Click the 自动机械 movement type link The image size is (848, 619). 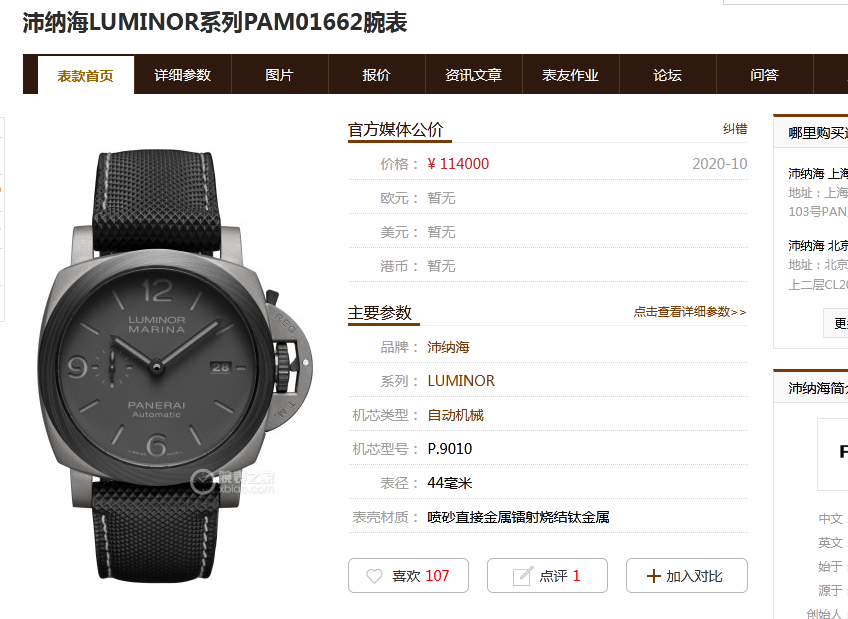(455, 415)
